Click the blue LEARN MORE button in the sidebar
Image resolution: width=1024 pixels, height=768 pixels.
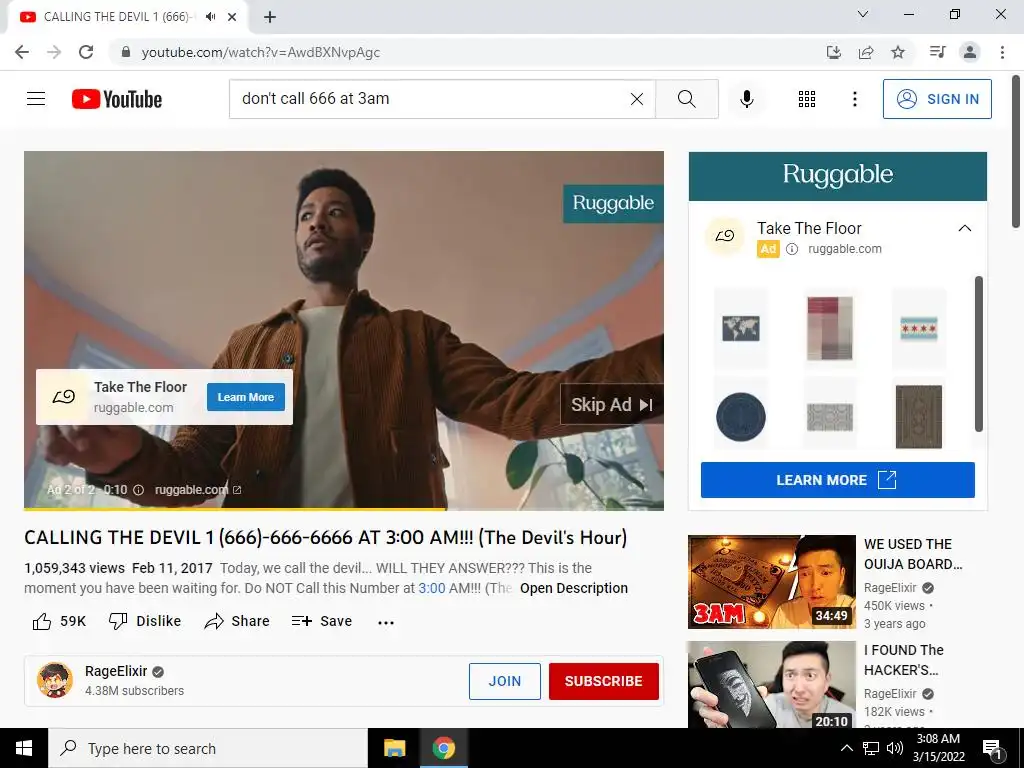[838, 480]
